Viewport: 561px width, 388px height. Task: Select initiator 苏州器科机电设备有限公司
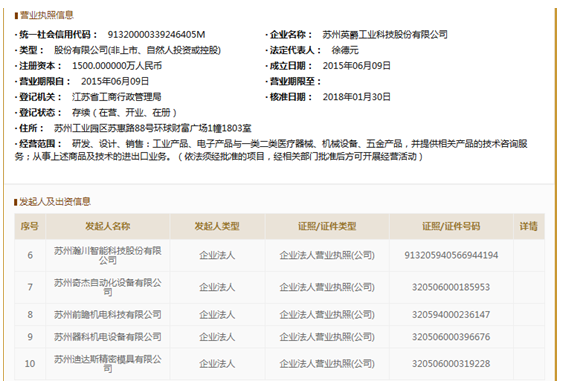(108, 337)
